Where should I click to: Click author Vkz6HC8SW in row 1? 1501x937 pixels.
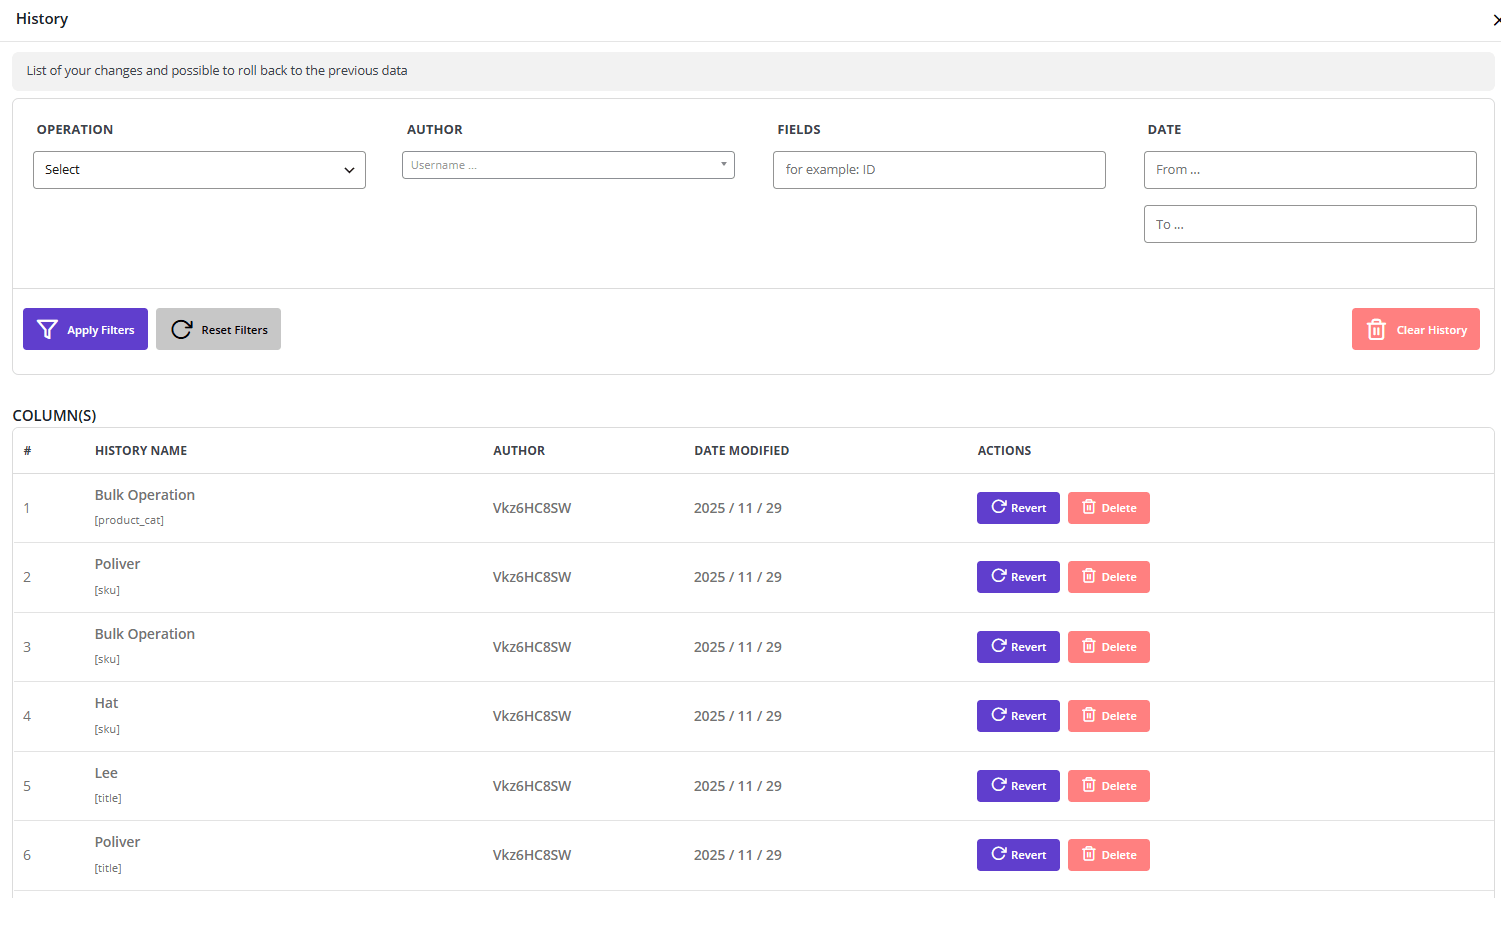[532, 508]
